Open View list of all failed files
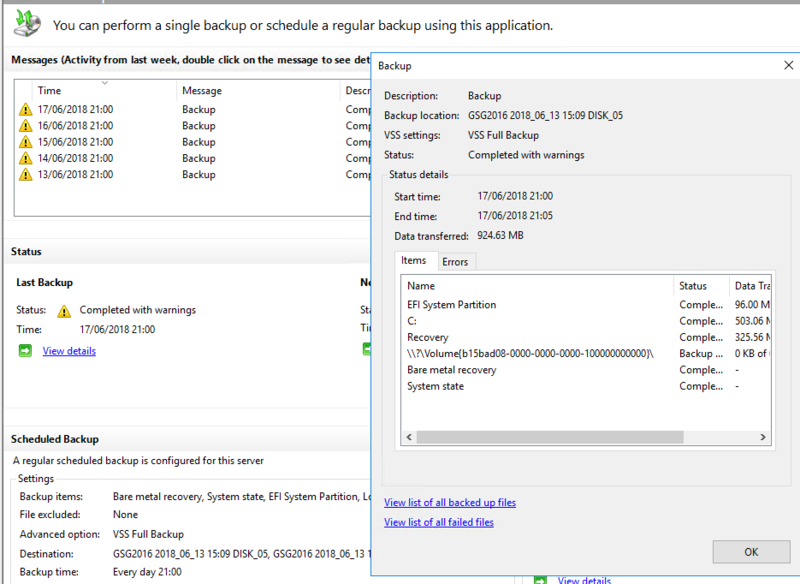Viewport: 800px width, 584px height. click(x=438, y=522)
